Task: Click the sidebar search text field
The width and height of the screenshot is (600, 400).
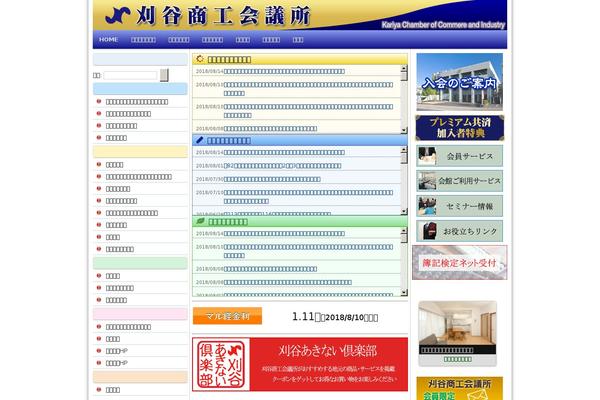Action: [x=130, y=75]
